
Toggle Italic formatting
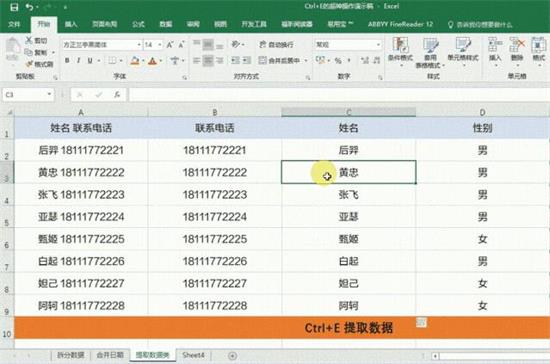pos(79,61)
